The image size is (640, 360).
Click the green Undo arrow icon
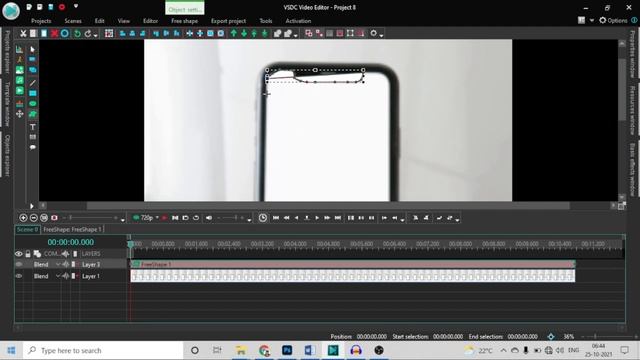[77, 33]
